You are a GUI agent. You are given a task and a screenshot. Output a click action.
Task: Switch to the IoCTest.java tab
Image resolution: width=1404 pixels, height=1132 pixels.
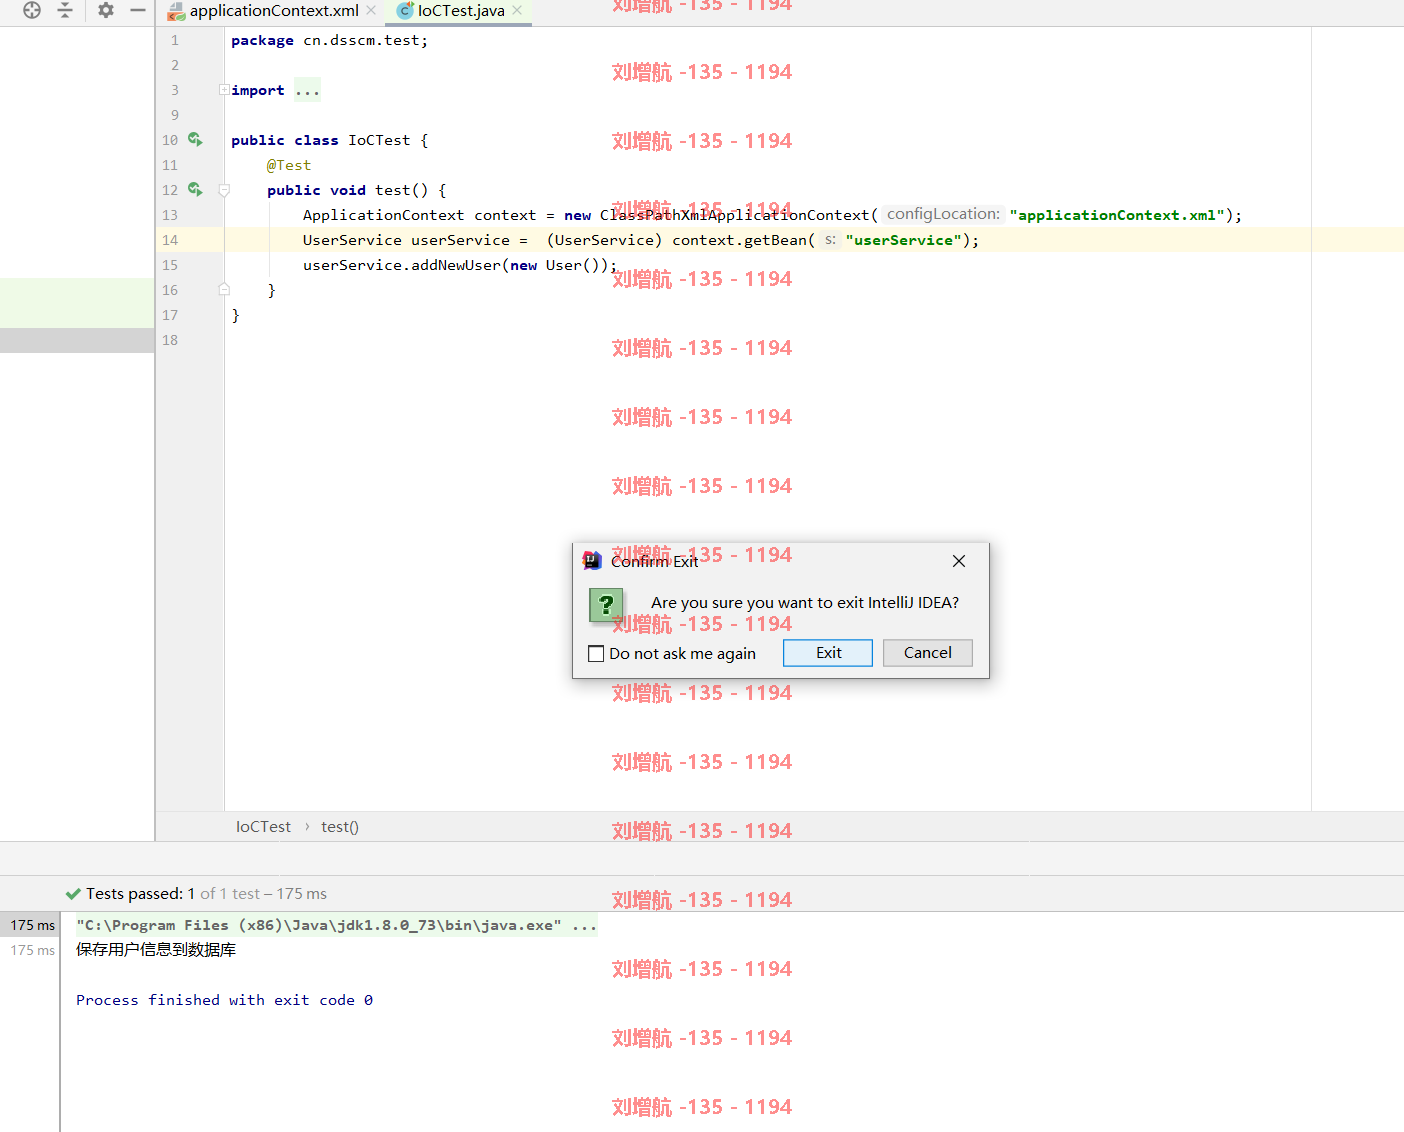(x=461, y=11)
